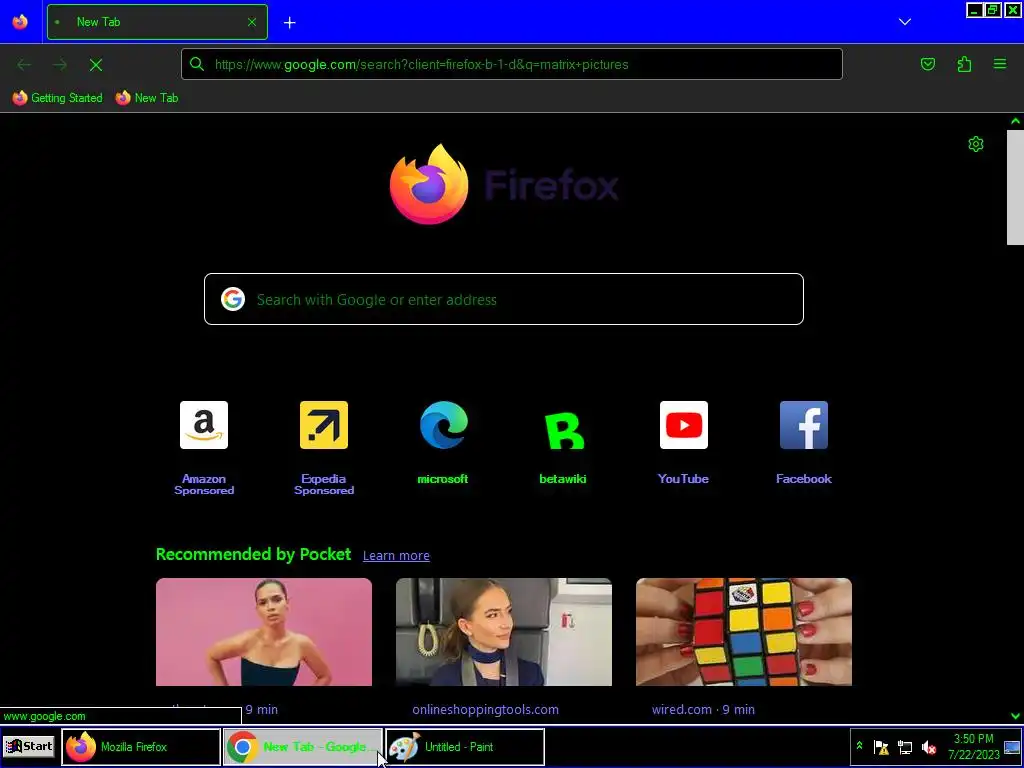The image size is (1024, 768).
Task: Switch to New Tab - Google Chrome taskbar button
Action: 303,746
